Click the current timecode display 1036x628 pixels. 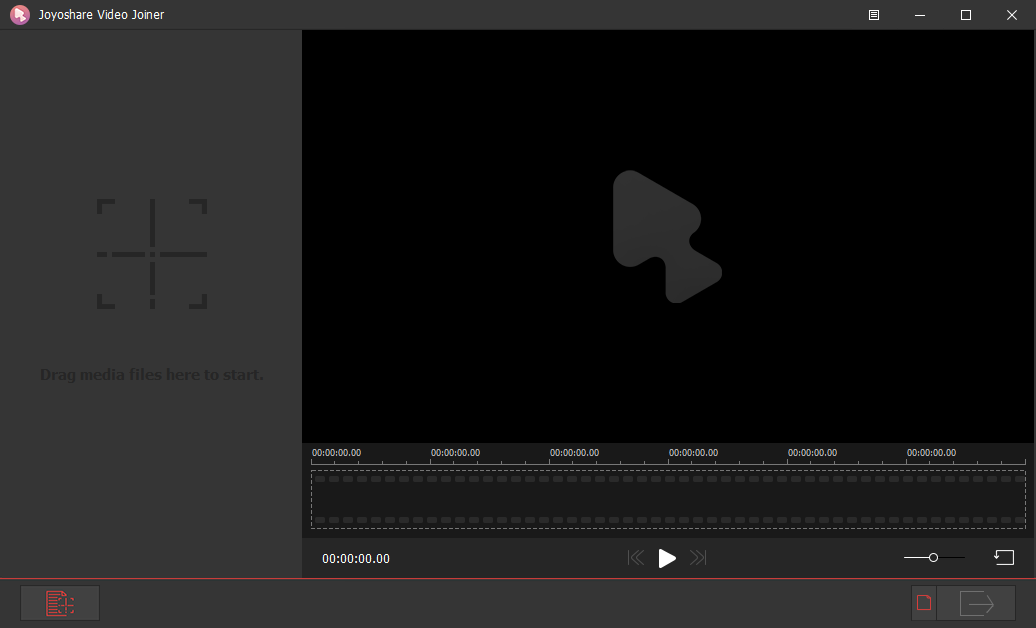coord(356,559)
